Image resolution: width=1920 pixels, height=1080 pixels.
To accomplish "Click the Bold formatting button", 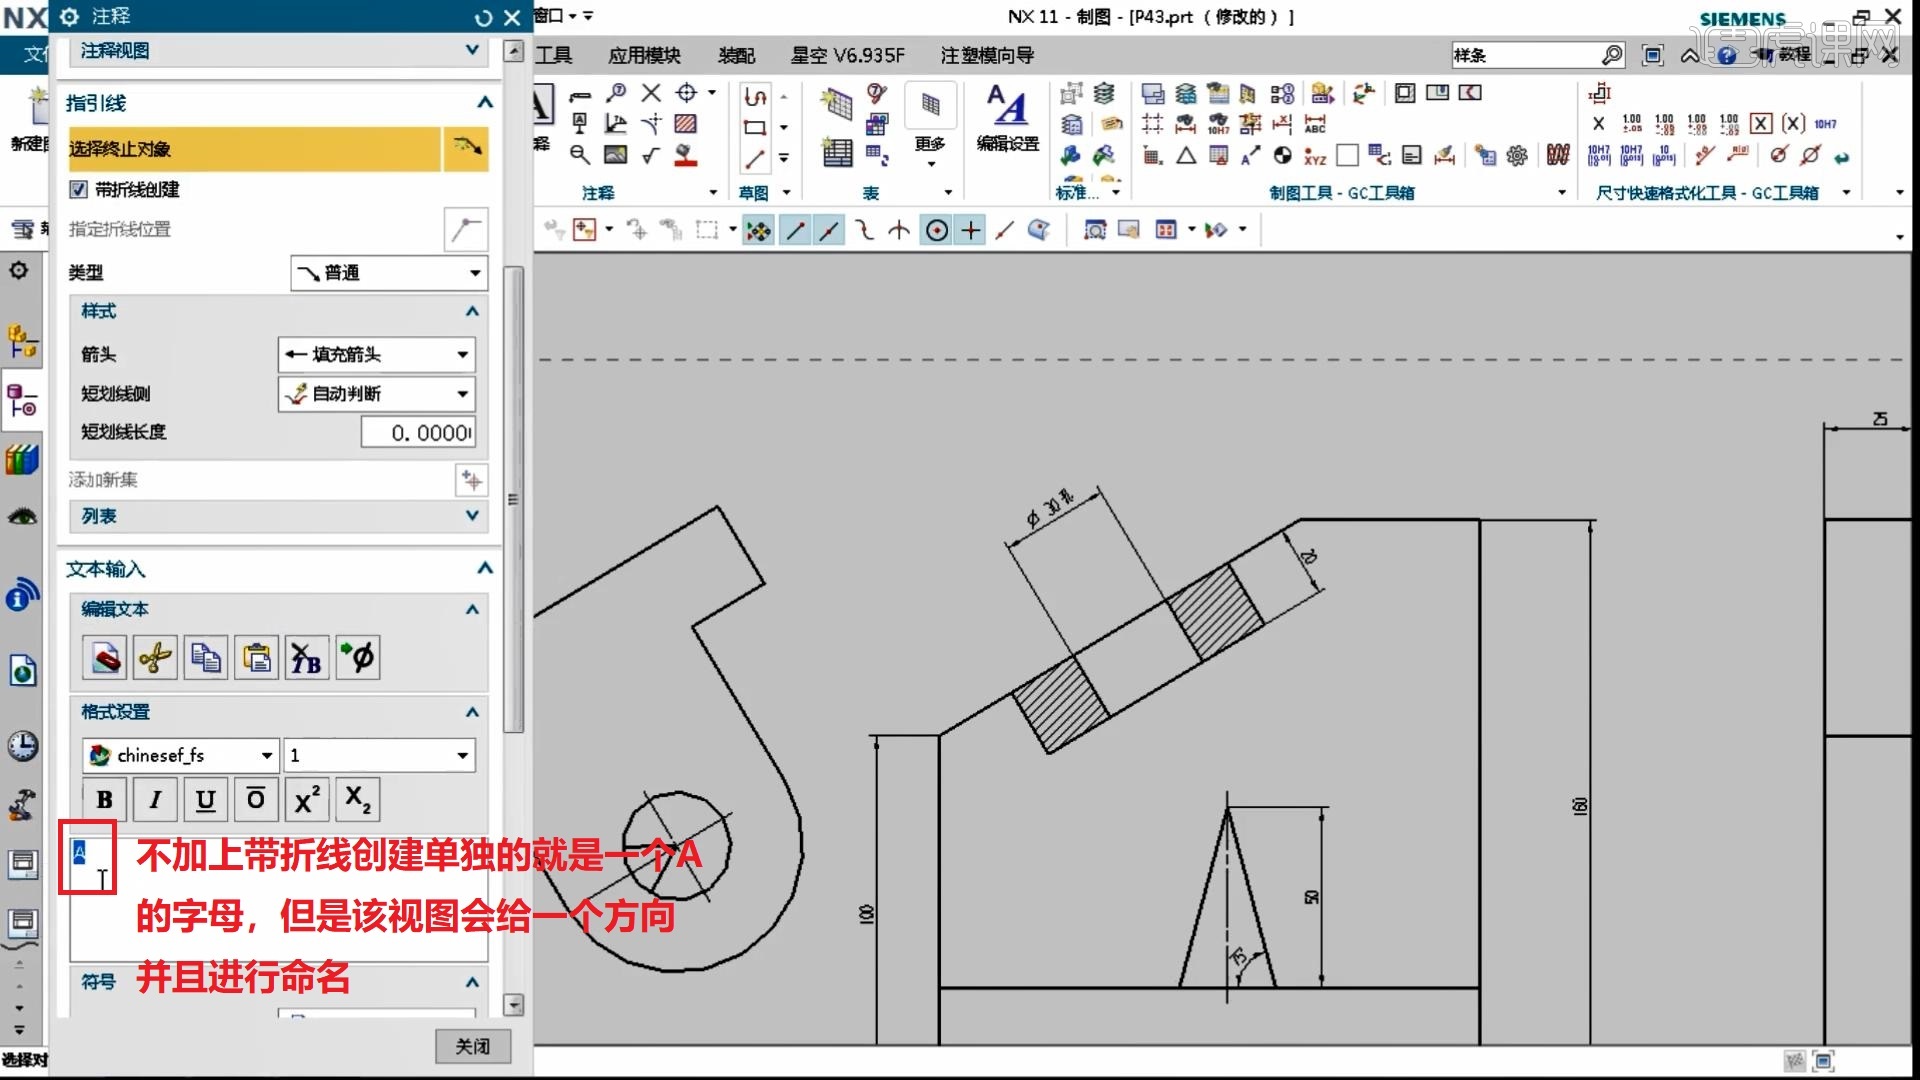I will coord(104,800).
